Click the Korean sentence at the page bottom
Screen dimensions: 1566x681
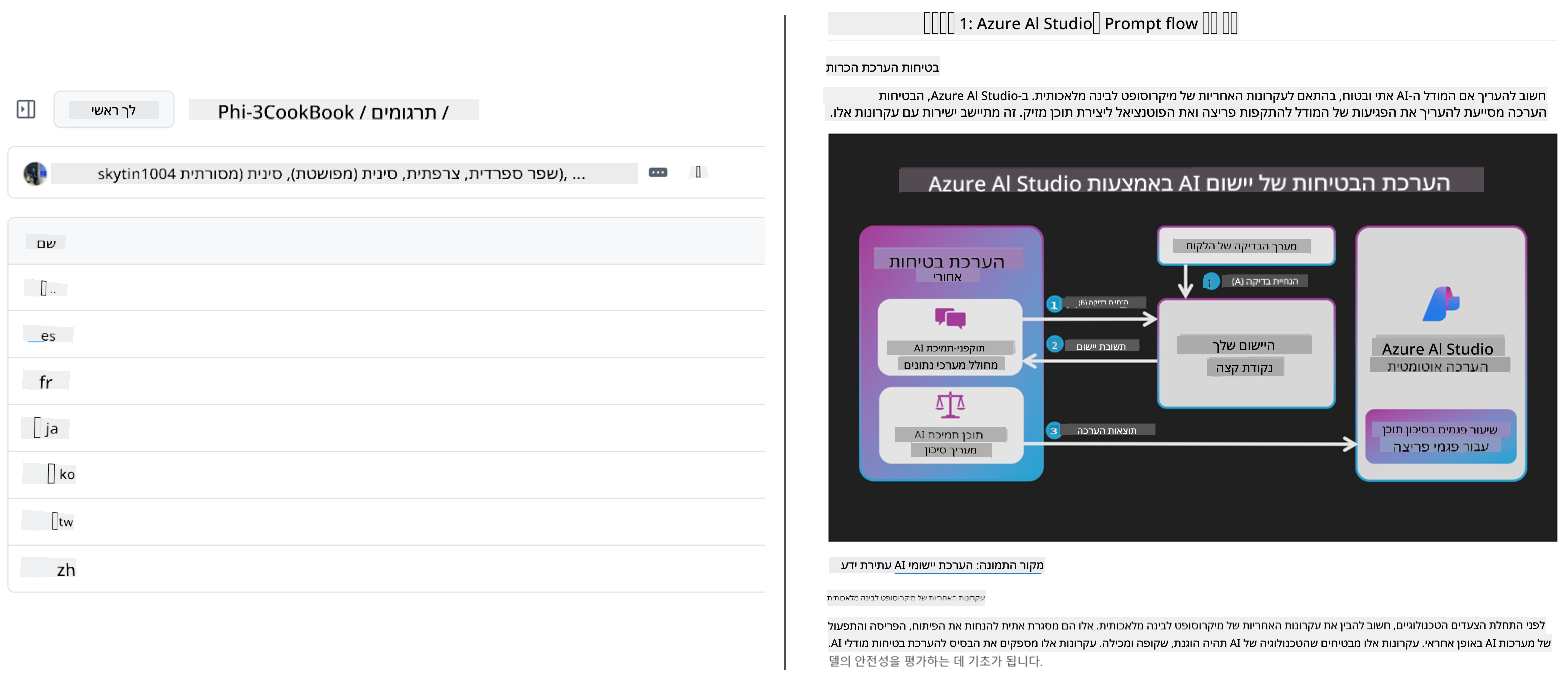tap(935, 661)
